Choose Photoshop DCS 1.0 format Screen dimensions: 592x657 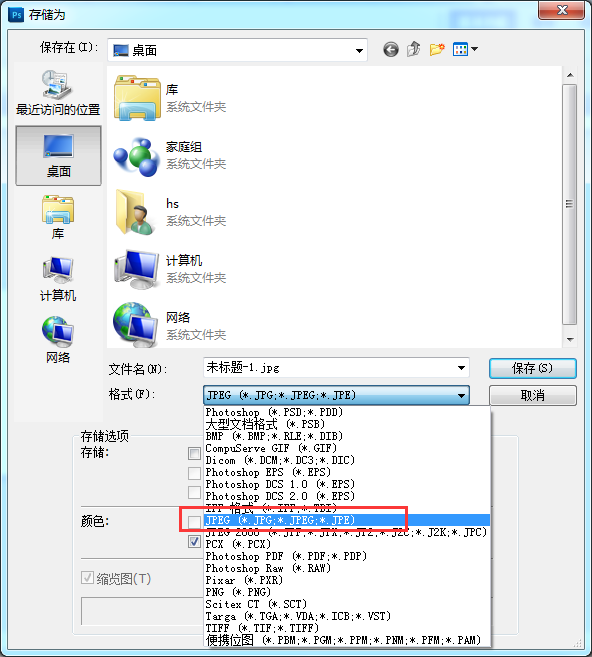pos(347,484)
